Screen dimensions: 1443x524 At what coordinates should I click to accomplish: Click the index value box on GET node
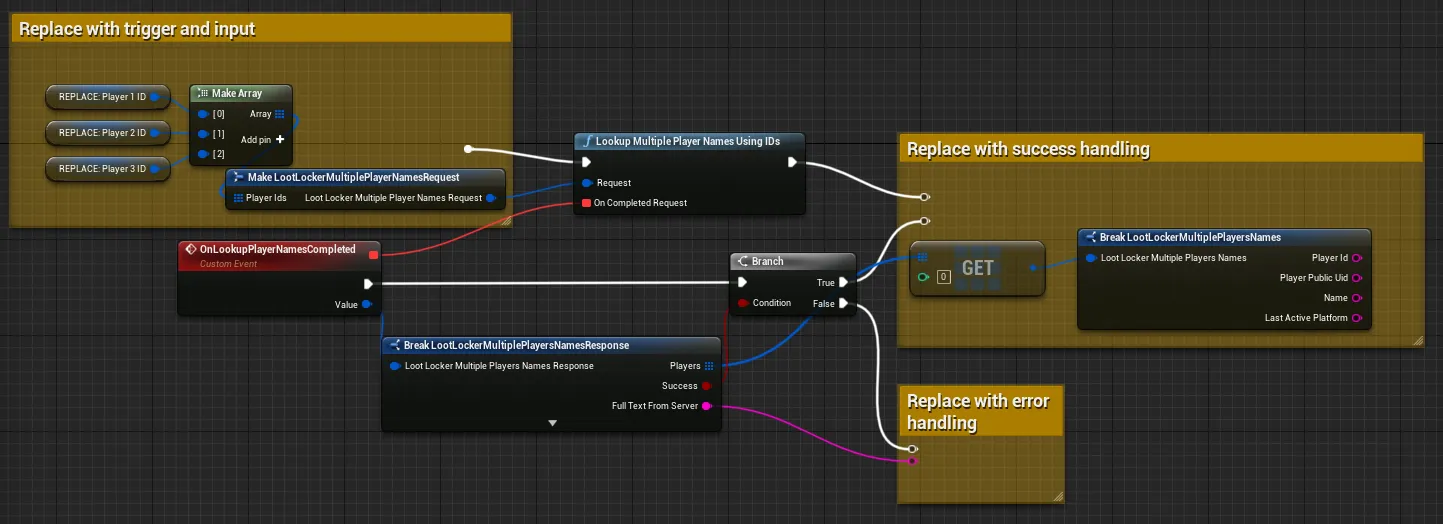943,277
